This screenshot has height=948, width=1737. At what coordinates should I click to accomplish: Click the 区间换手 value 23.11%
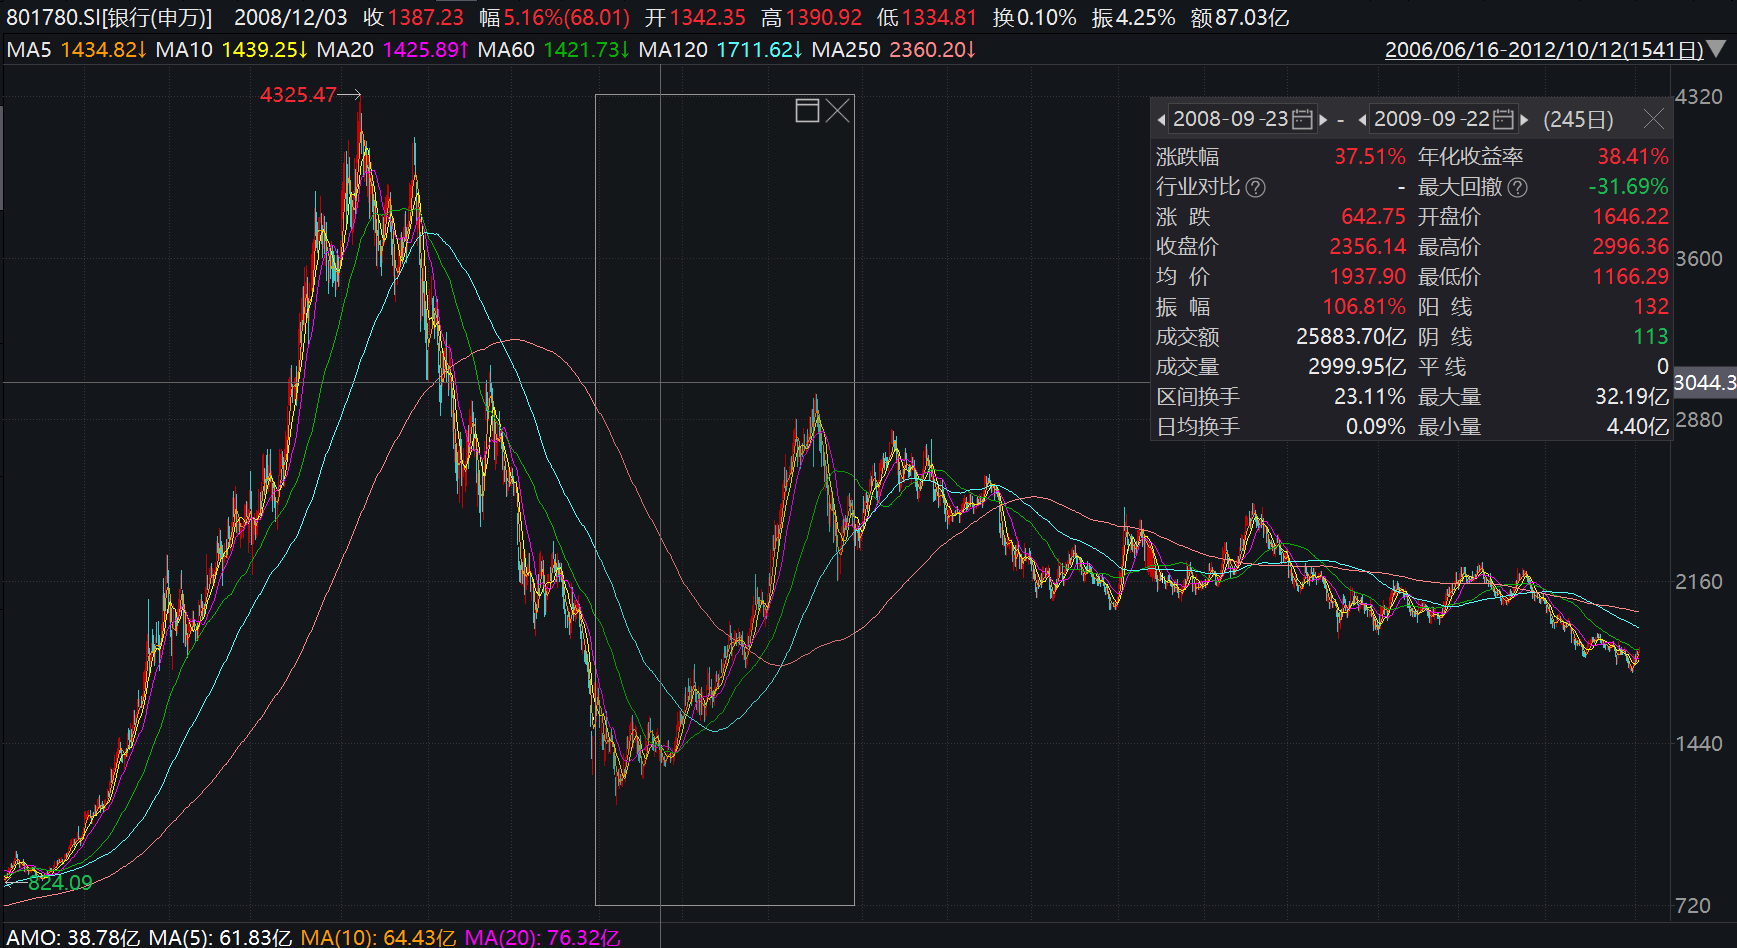pos(1370,397)
